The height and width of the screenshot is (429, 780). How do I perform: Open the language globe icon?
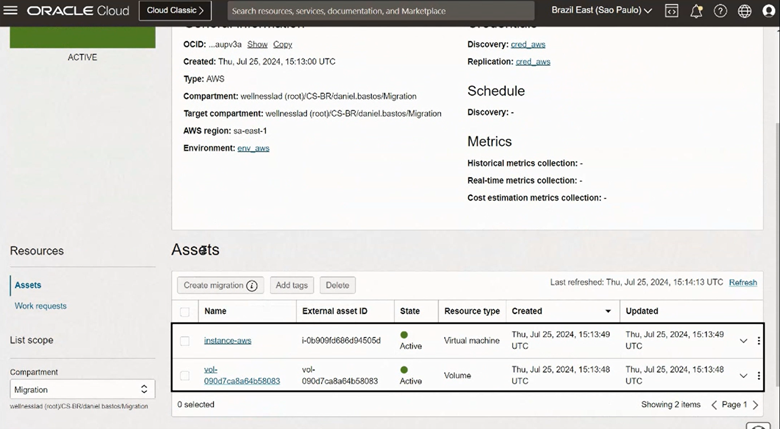[x=744, y=11]
